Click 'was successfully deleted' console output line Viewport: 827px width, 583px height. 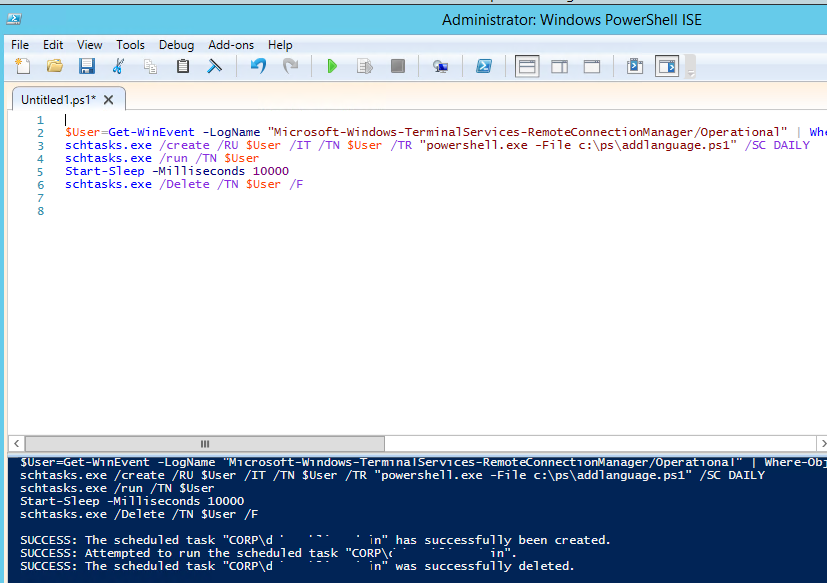pos(297,566)
